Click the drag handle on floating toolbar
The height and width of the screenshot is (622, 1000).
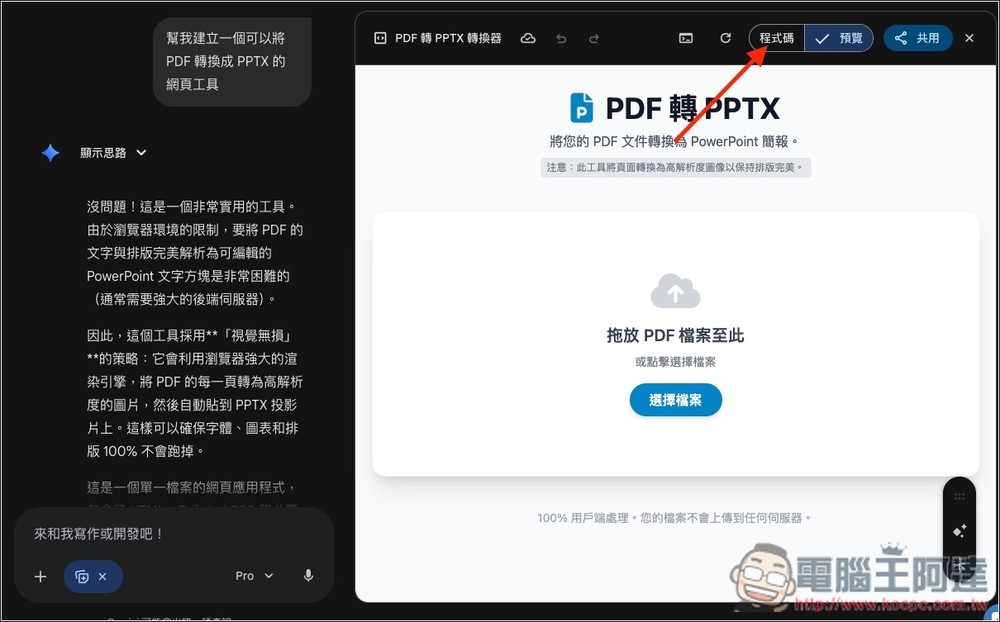pyautogui.click(x=960, y=496)
